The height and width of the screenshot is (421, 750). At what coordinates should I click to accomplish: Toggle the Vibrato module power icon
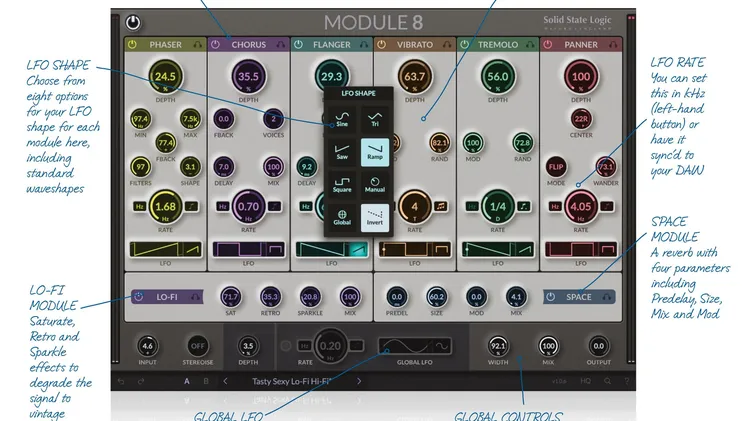(381, 44)
